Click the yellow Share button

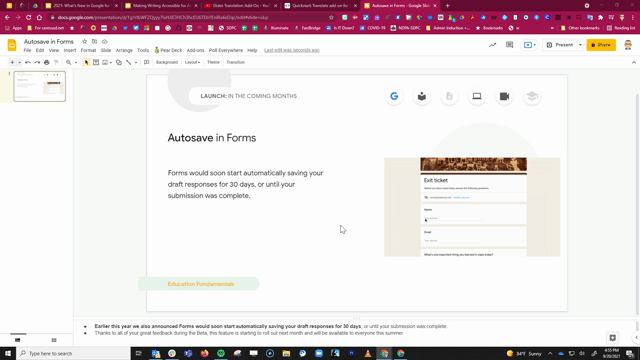[x=601, y=45]
